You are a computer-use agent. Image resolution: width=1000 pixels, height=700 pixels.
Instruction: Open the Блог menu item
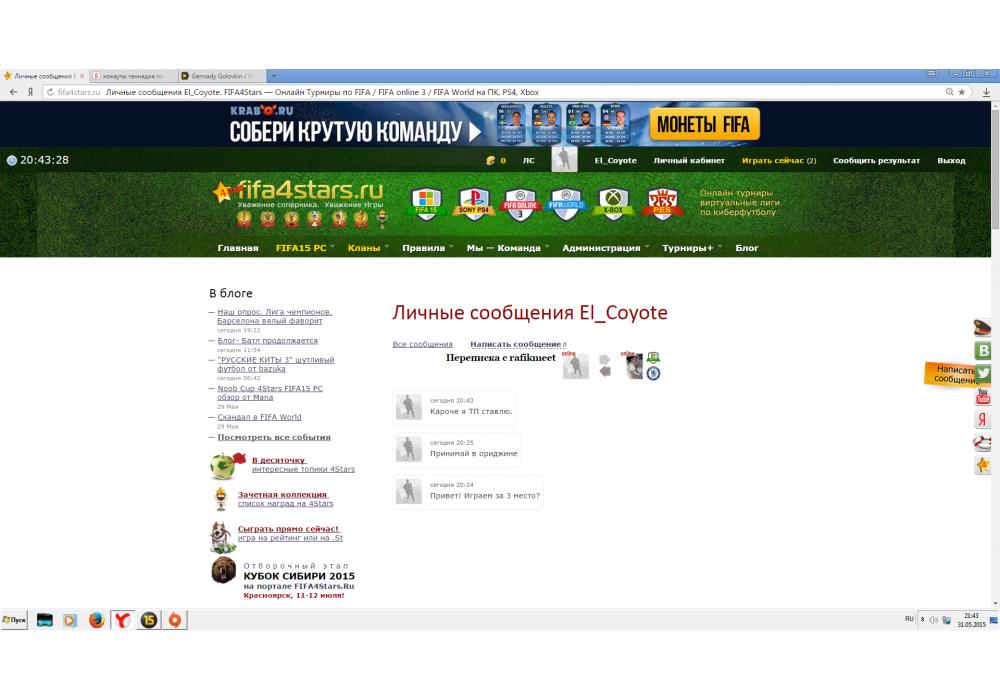pyautogui.click(x=747, y=248)
